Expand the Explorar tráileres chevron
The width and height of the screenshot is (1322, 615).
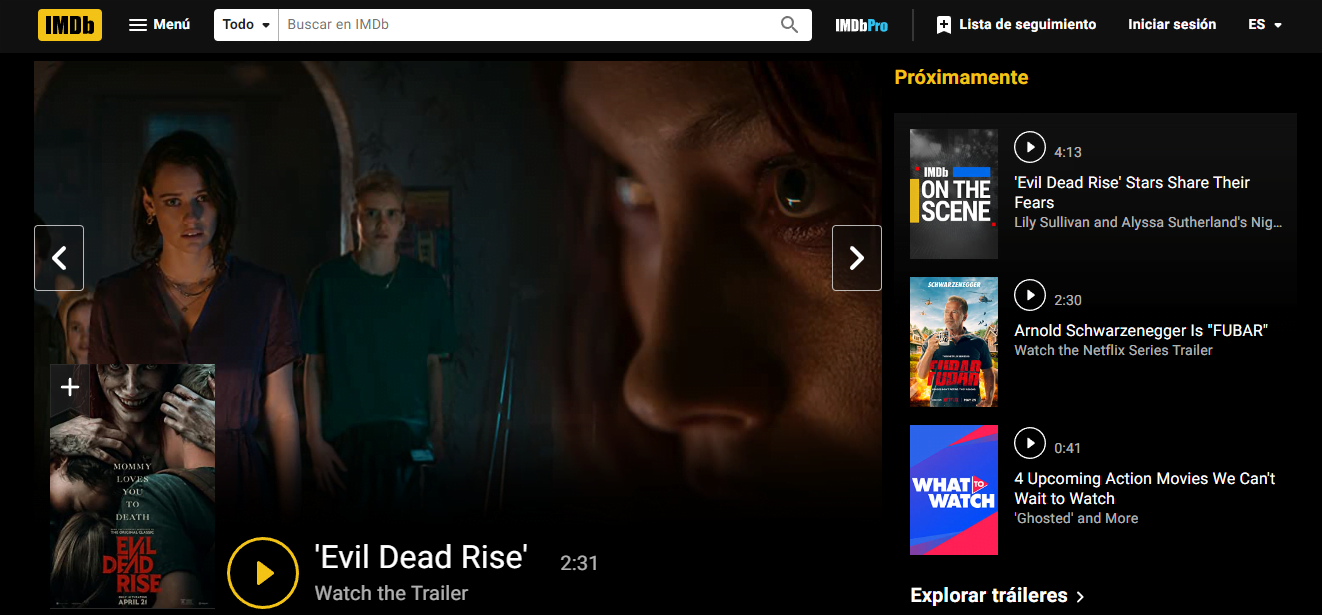1081,596
